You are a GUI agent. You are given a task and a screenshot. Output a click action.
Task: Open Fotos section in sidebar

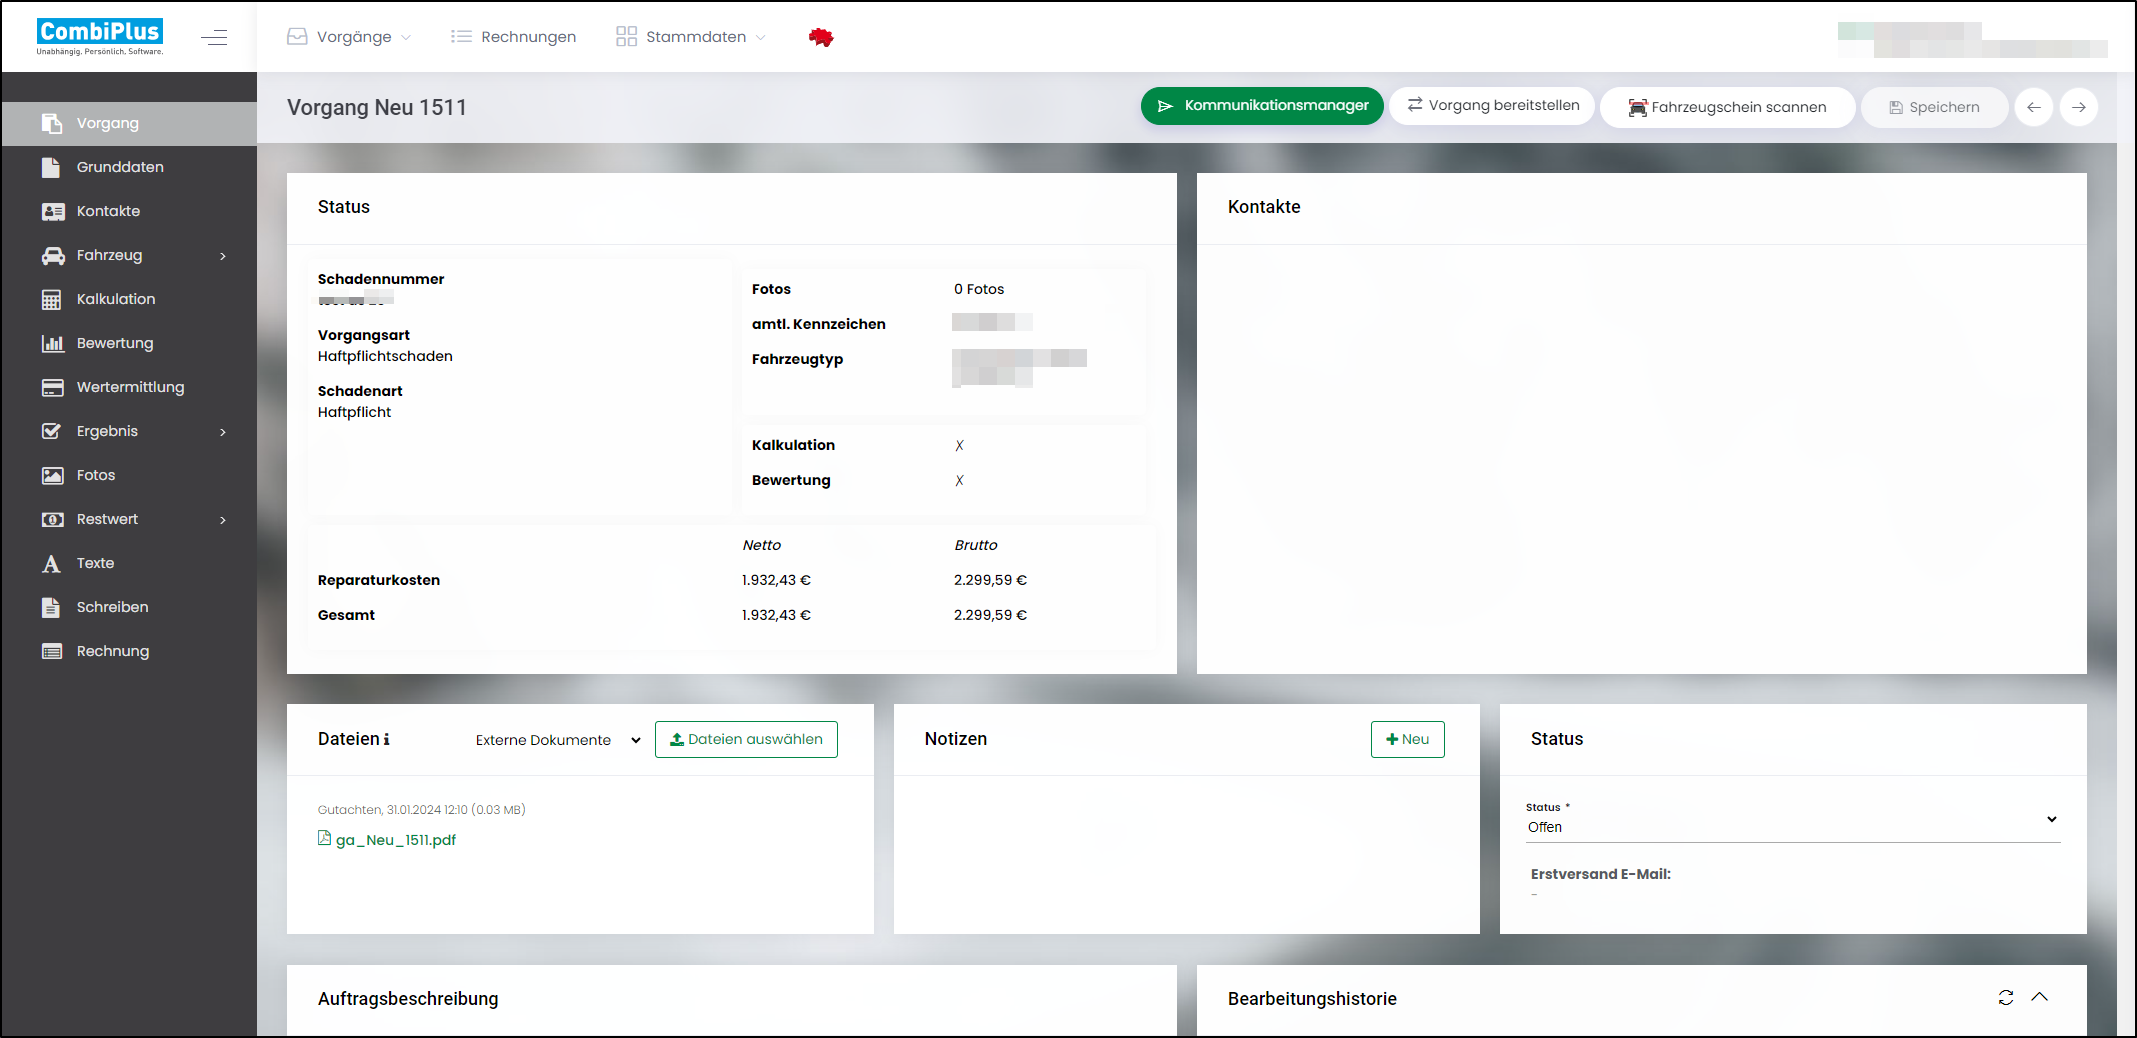click(96, 475)
